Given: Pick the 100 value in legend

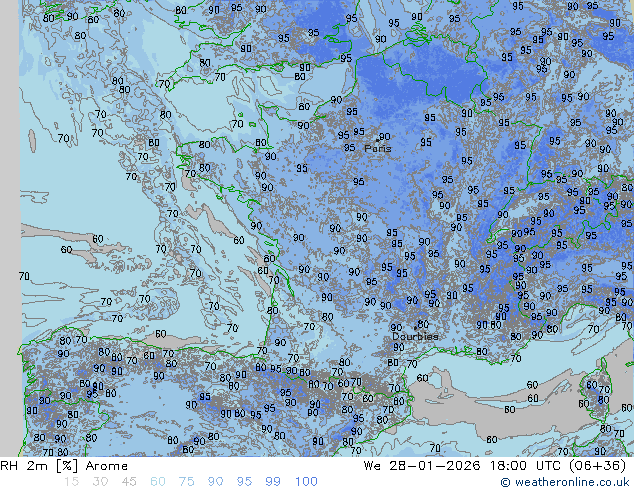Looking at the screenshot, I should (x=306, y=482).
